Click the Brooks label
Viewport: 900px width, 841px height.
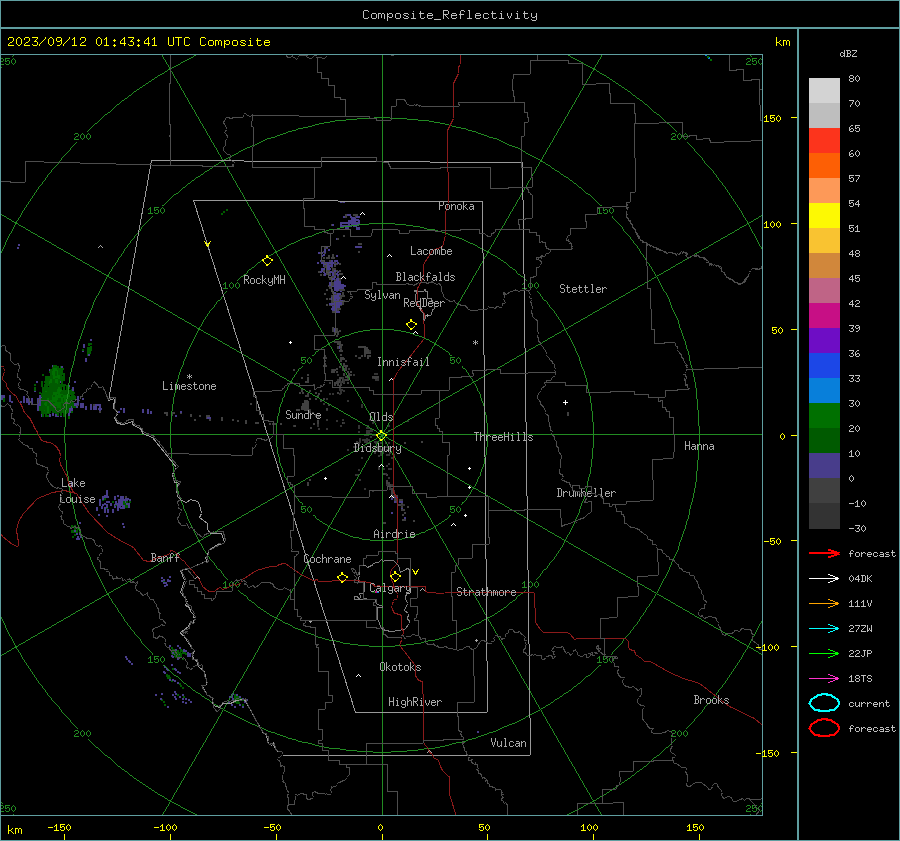click(711, 700)
